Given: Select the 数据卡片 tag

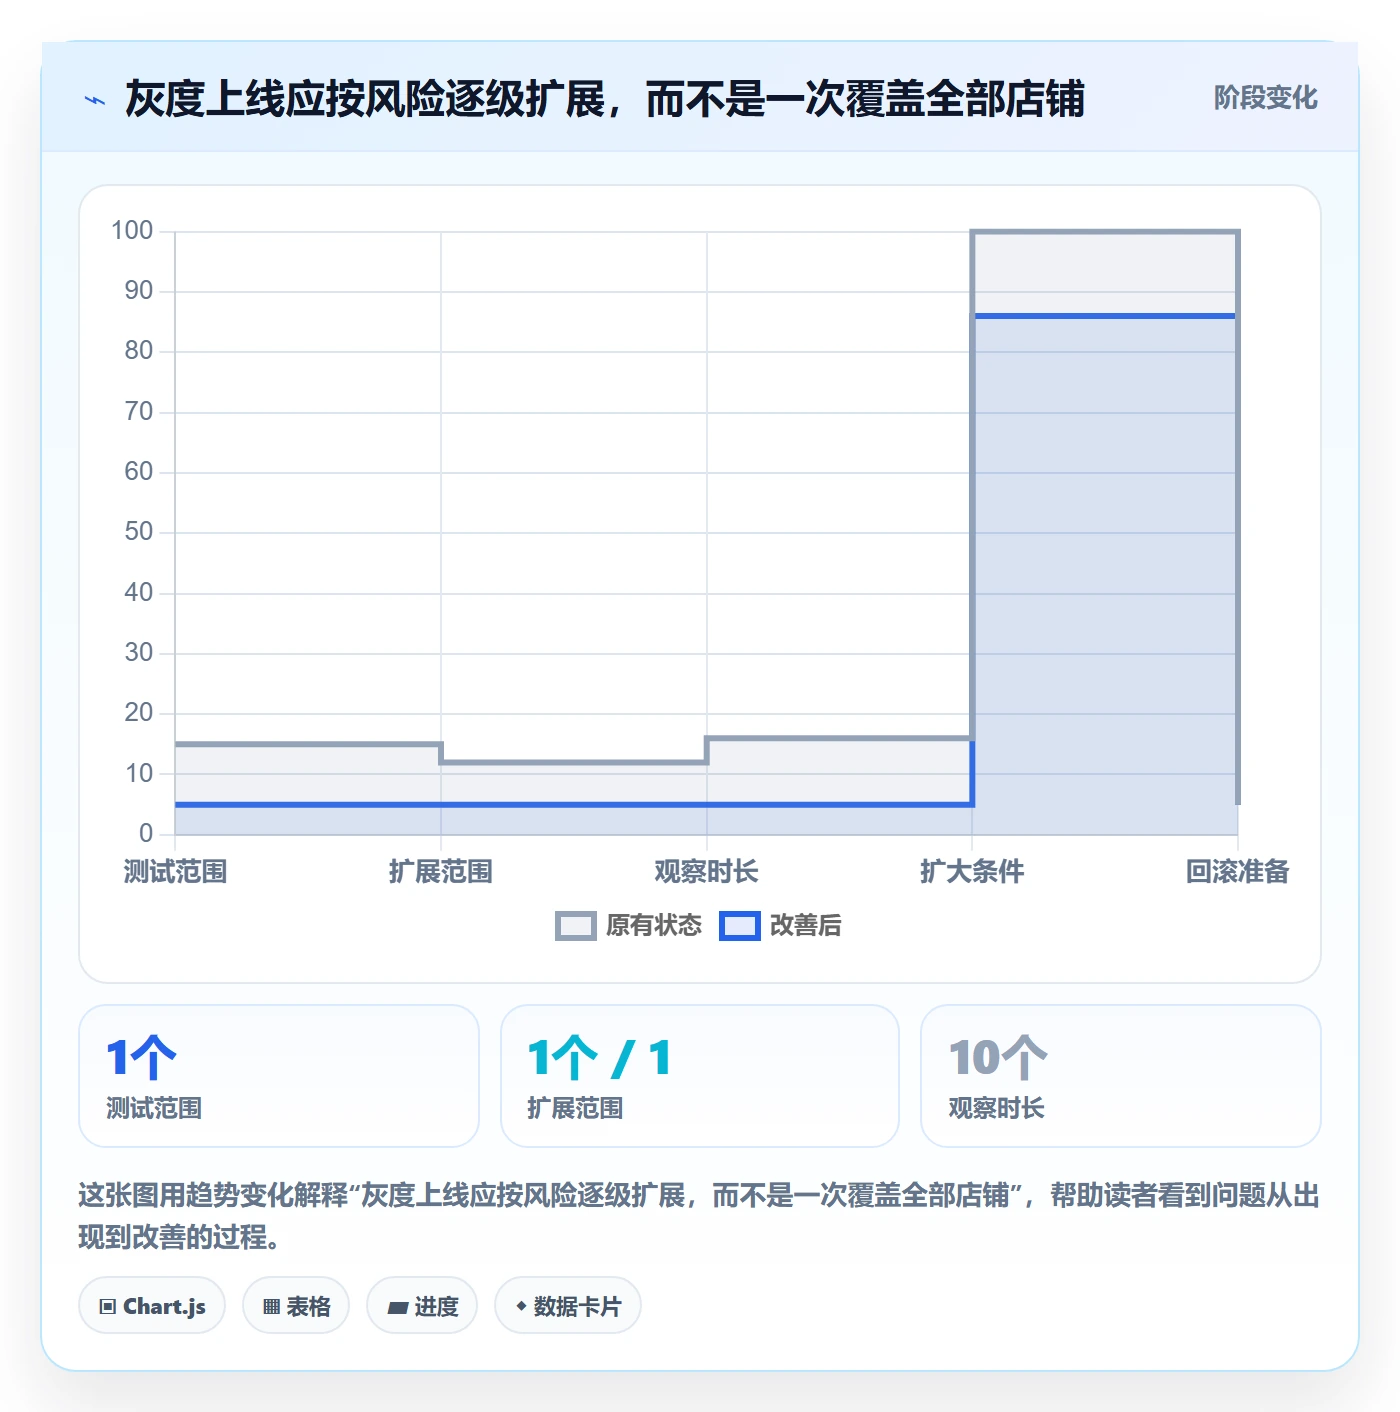Looking at the screenshot, I should click(x=568, y=1305).
